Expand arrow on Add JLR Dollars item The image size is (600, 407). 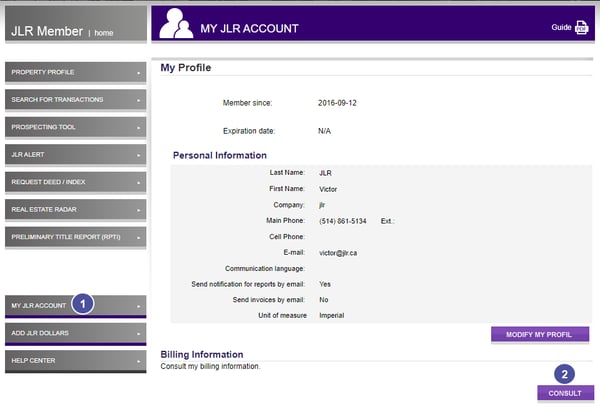click(139, 334)
